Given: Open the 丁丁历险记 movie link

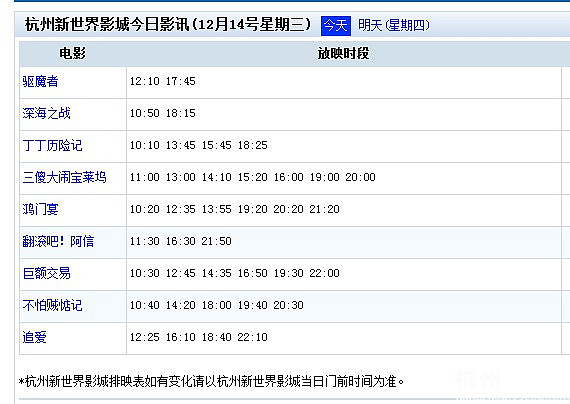Looking at the screenshot, I should [x=52, y=145].
